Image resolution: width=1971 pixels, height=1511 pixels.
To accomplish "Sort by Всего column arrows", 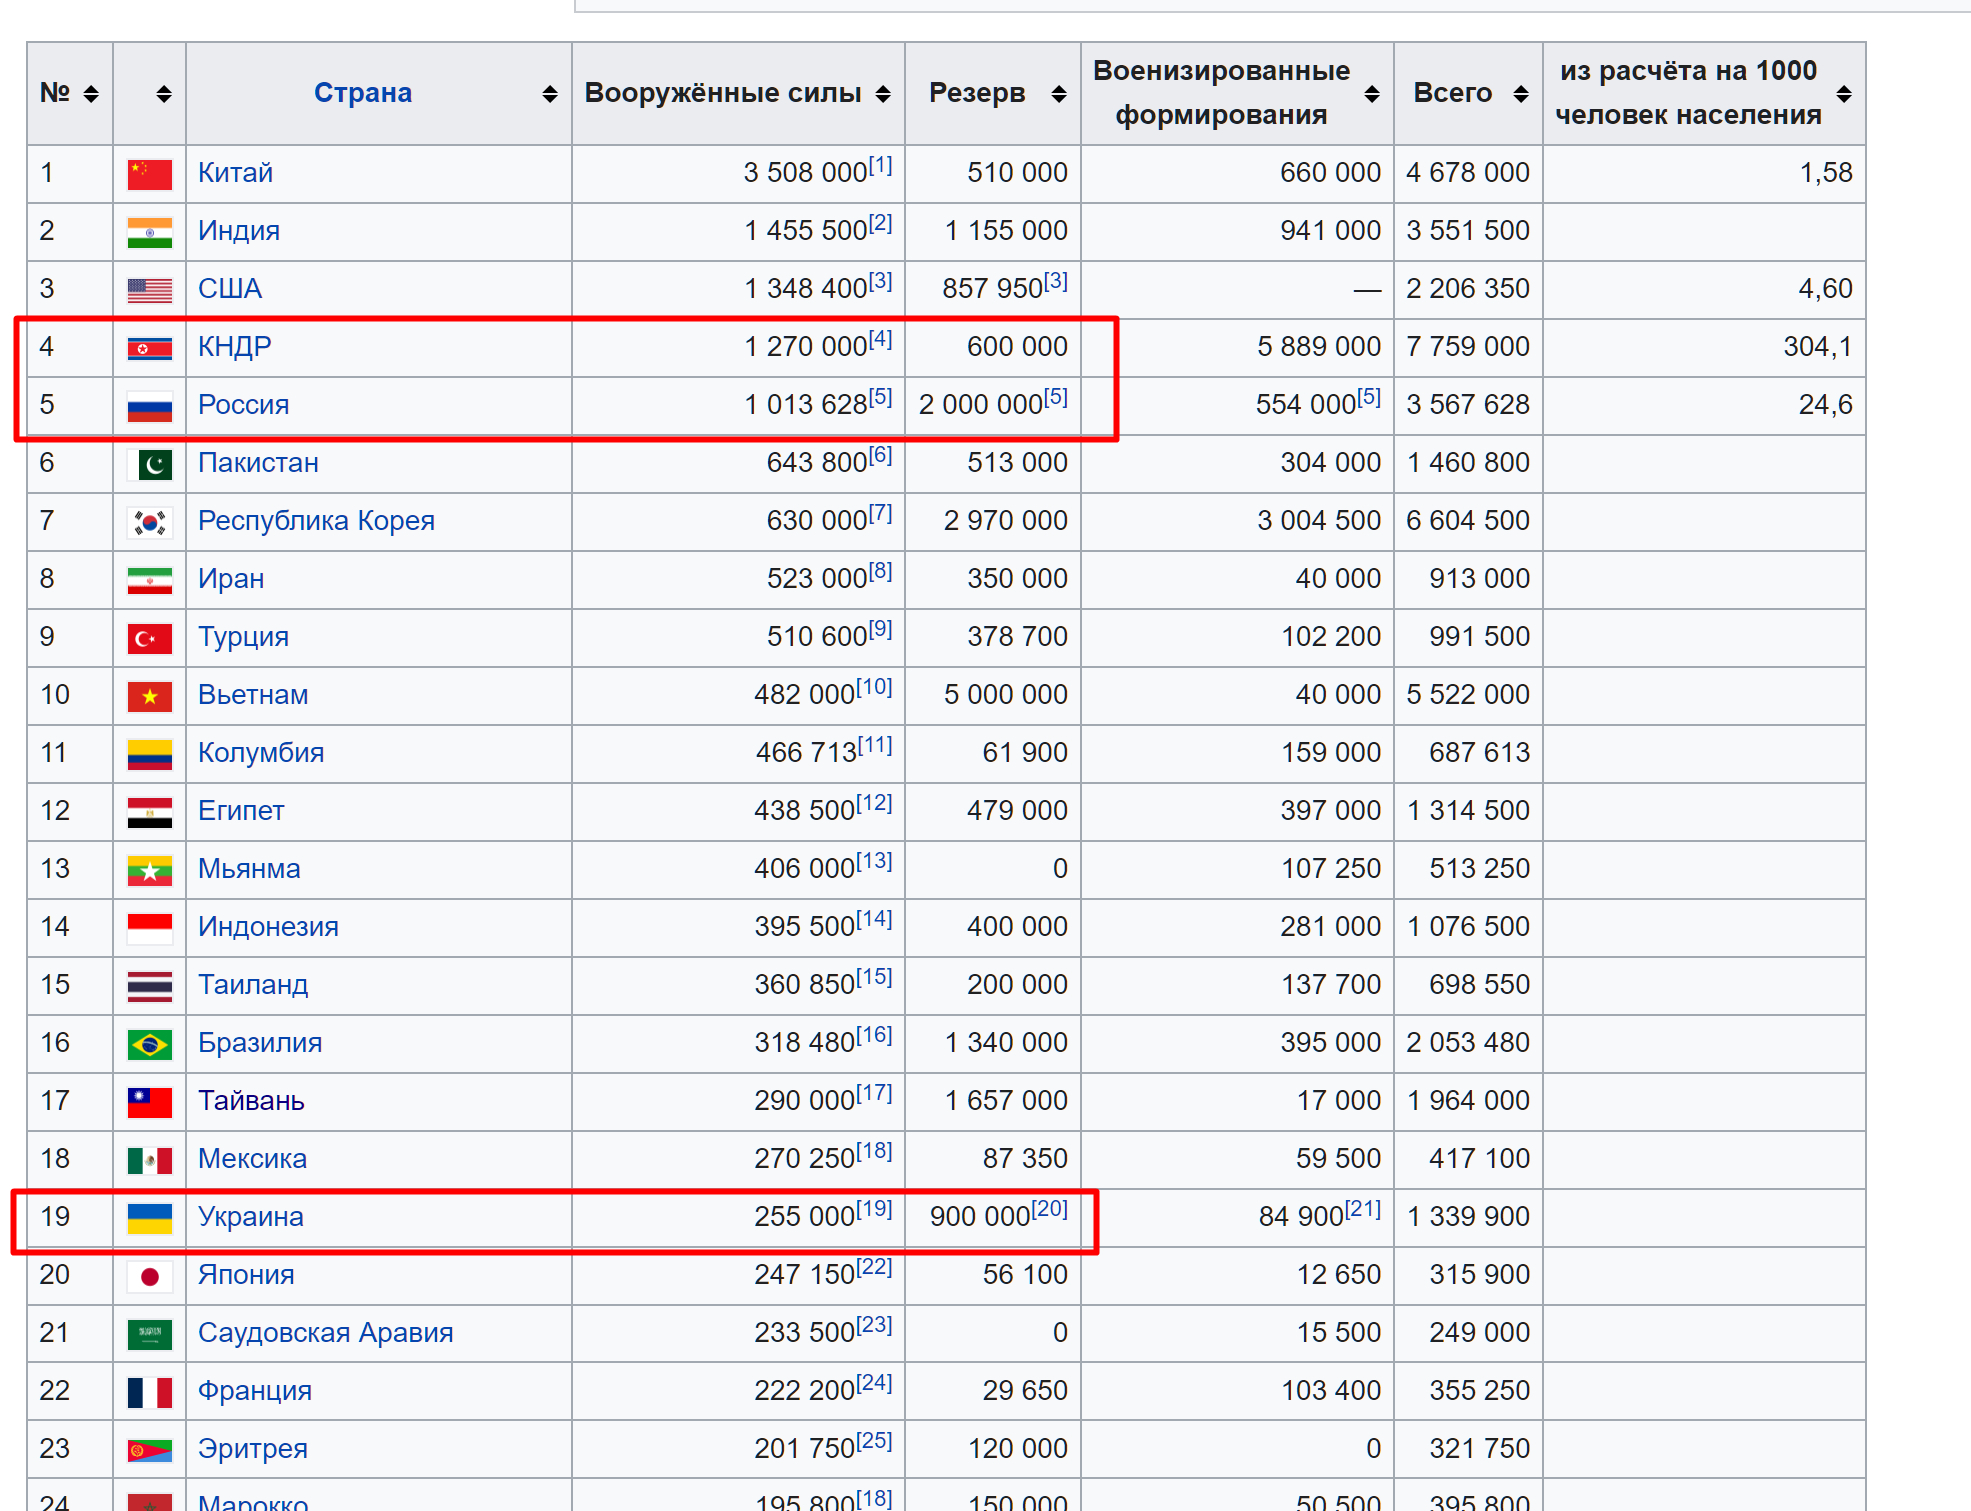I will (x=1521, y=94).
